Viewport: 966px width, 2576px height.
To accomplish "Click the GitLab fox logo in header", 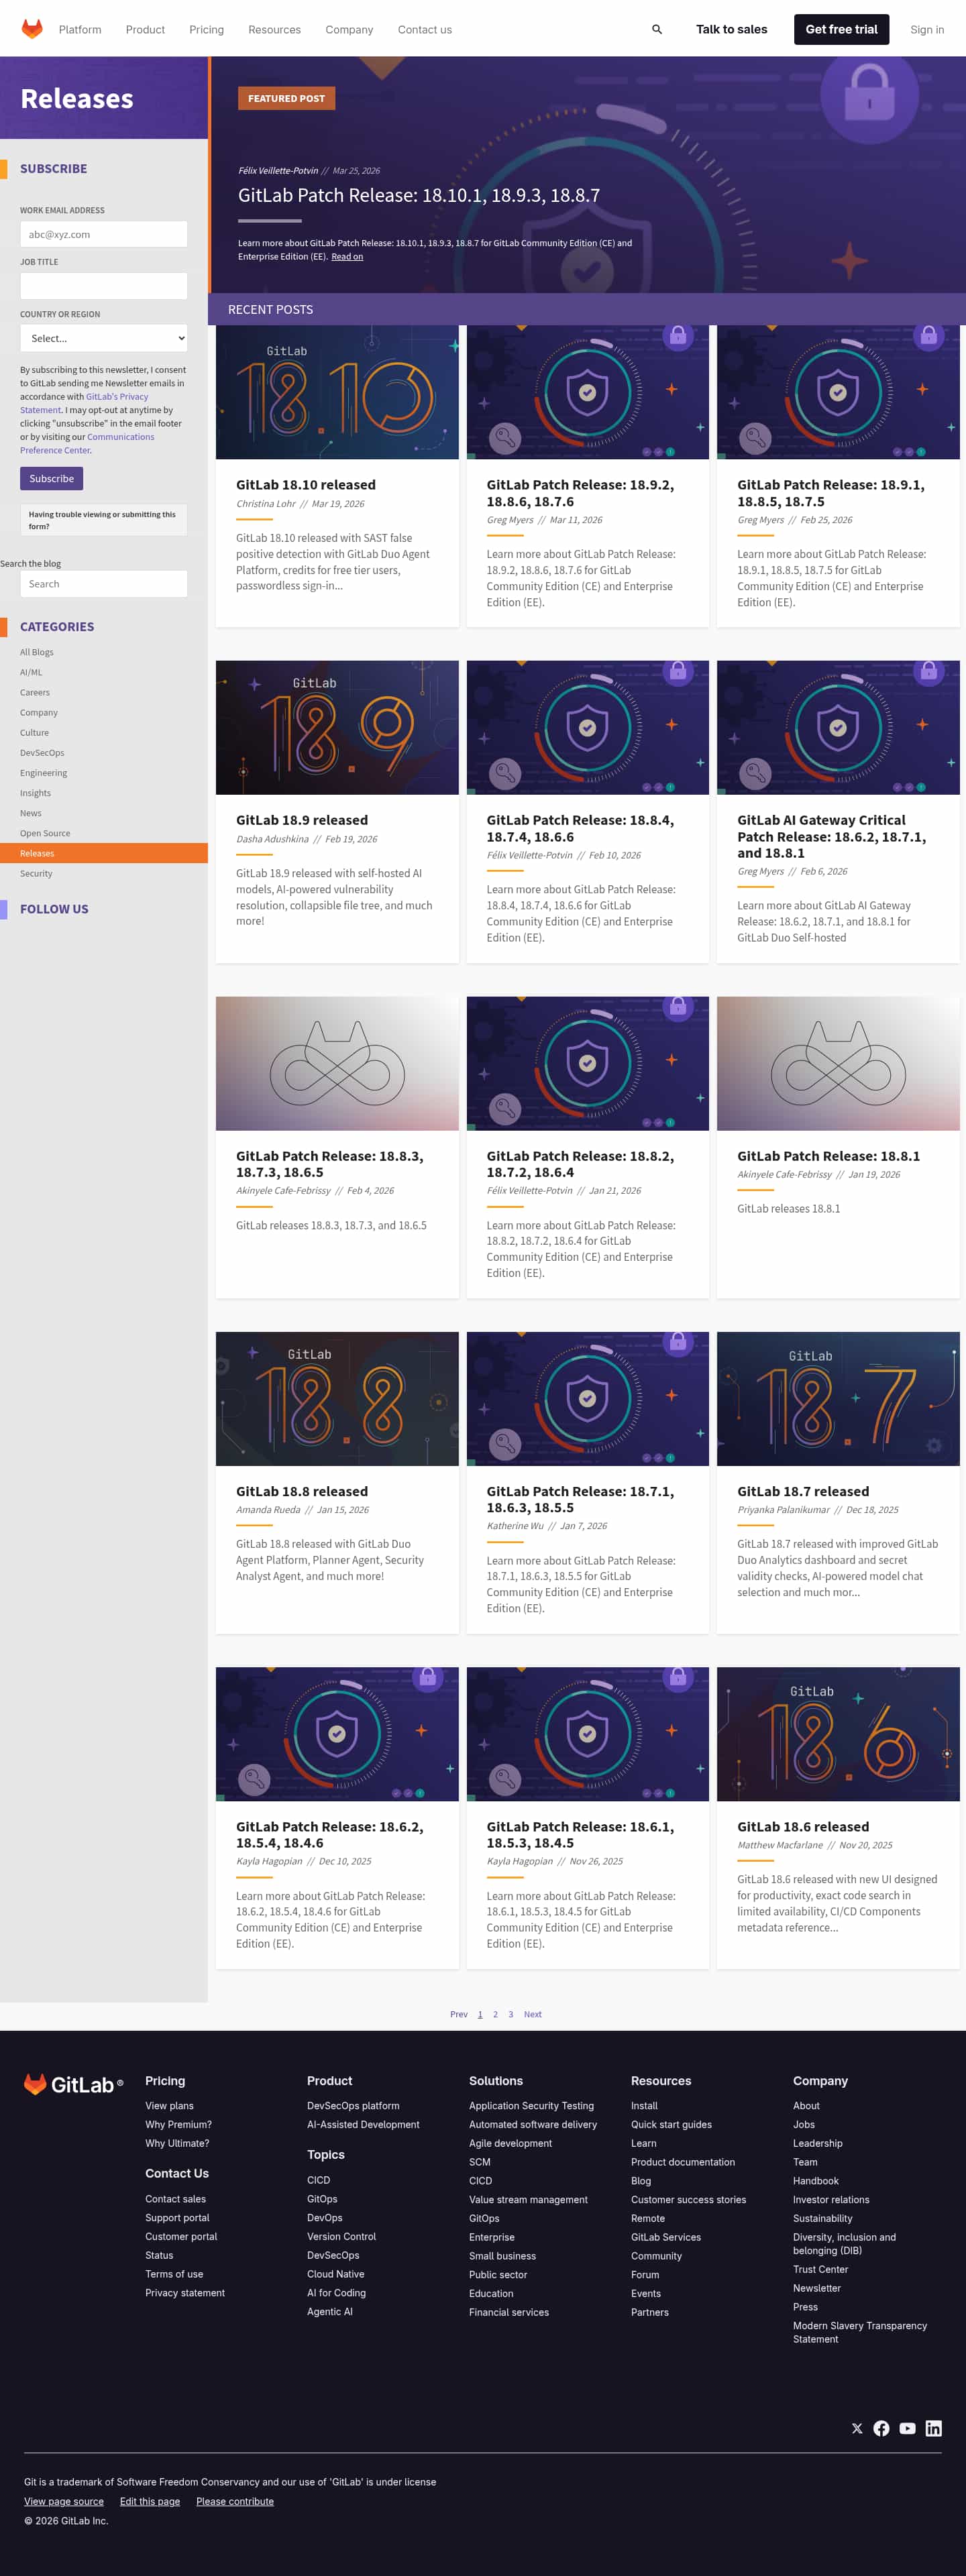I will click(32, 29).
